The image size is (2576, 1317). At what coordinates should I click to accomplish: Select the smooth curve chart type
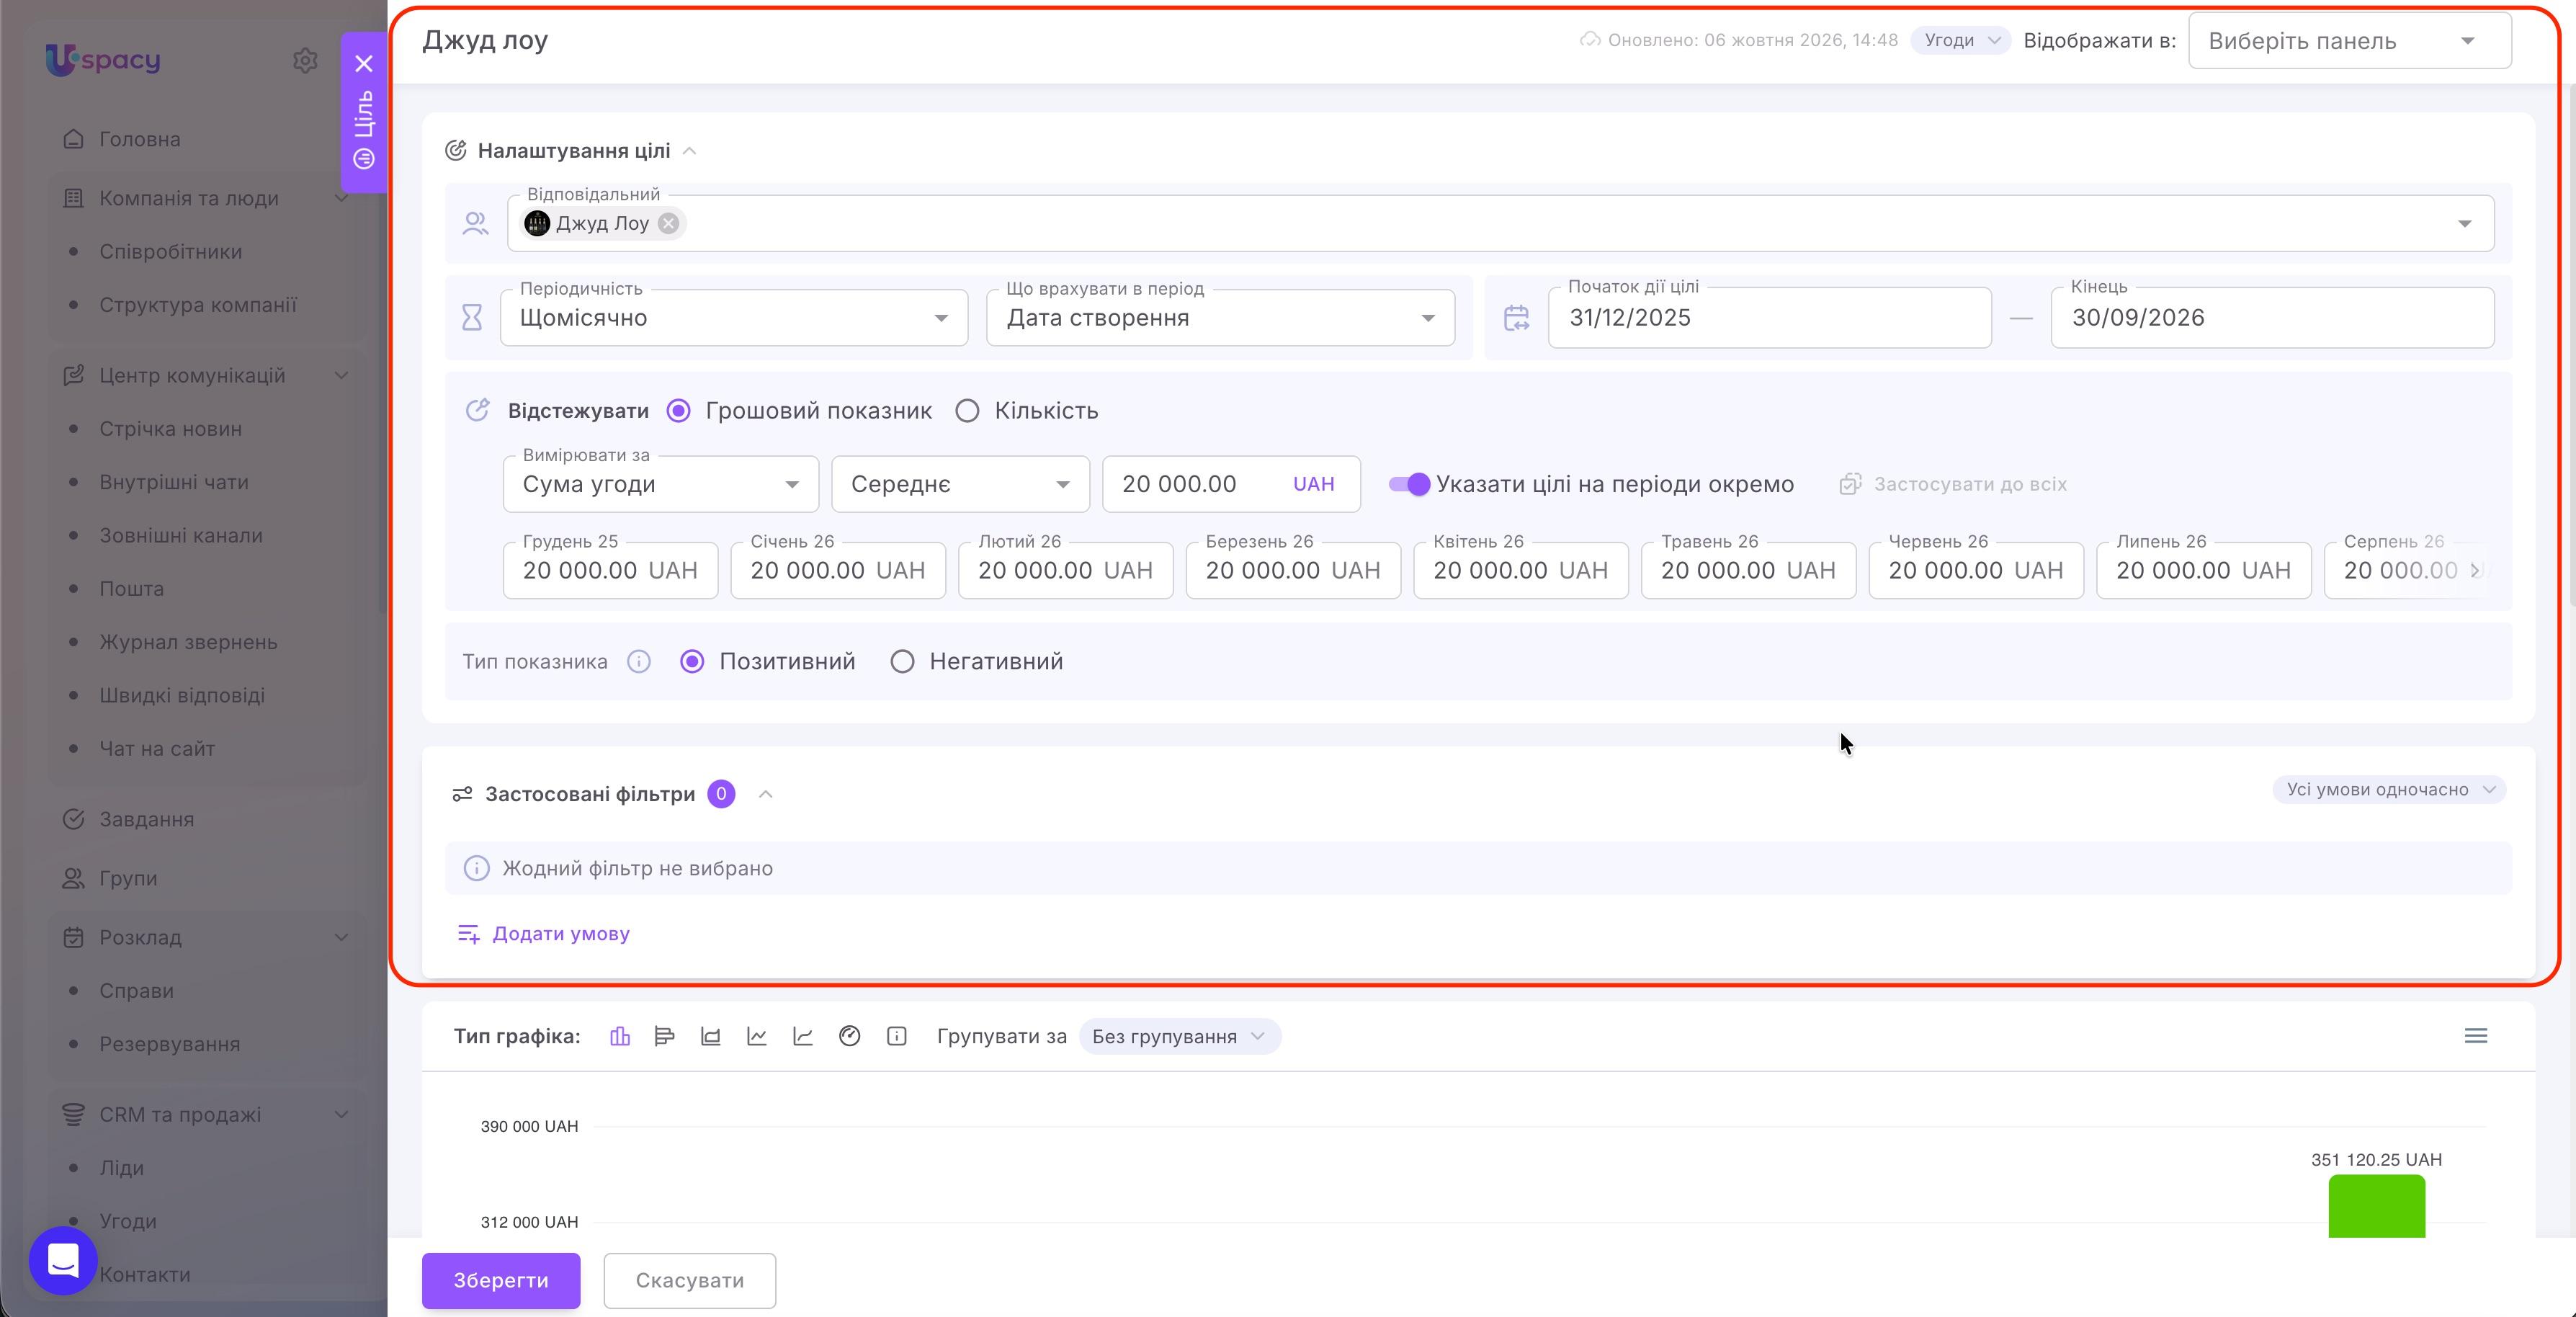803,1036
